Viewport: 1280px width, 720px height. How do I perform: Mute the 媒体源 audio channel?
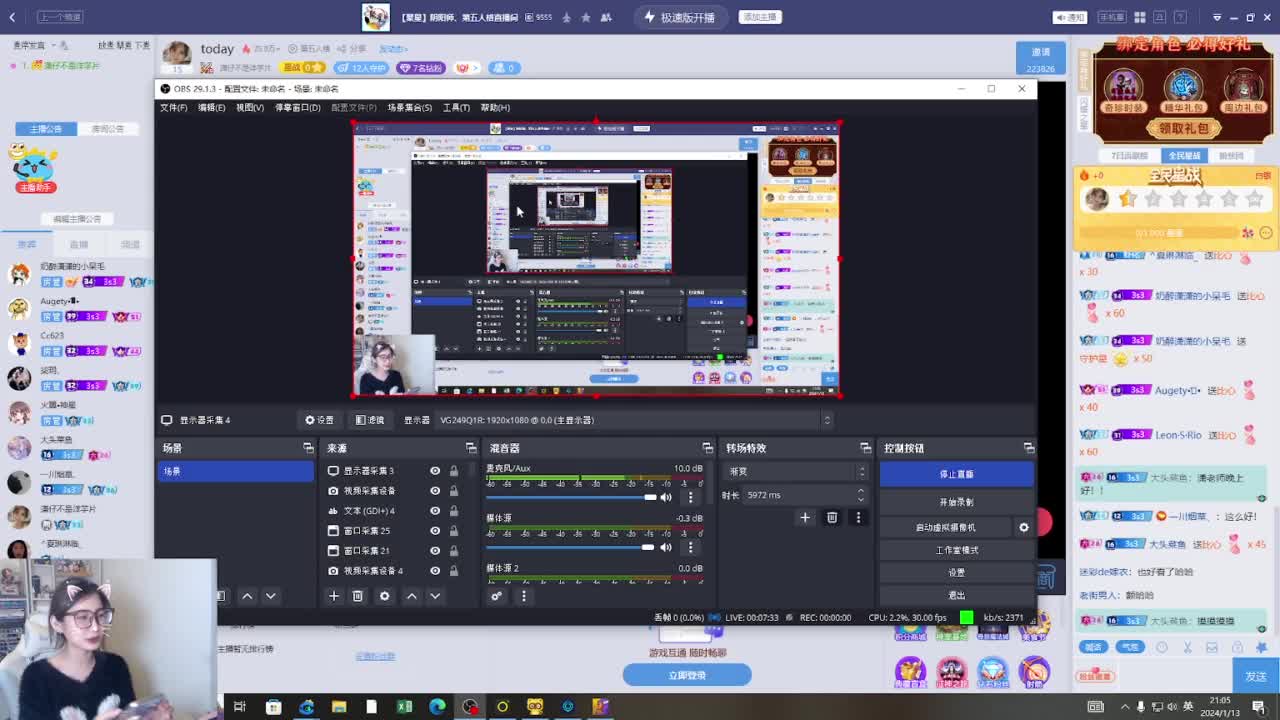[665, 547]
